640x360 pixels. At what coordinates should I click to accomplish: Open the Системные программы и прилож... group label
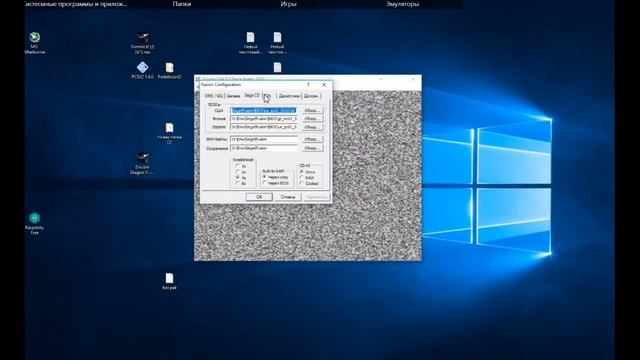(x=76, y=4)
